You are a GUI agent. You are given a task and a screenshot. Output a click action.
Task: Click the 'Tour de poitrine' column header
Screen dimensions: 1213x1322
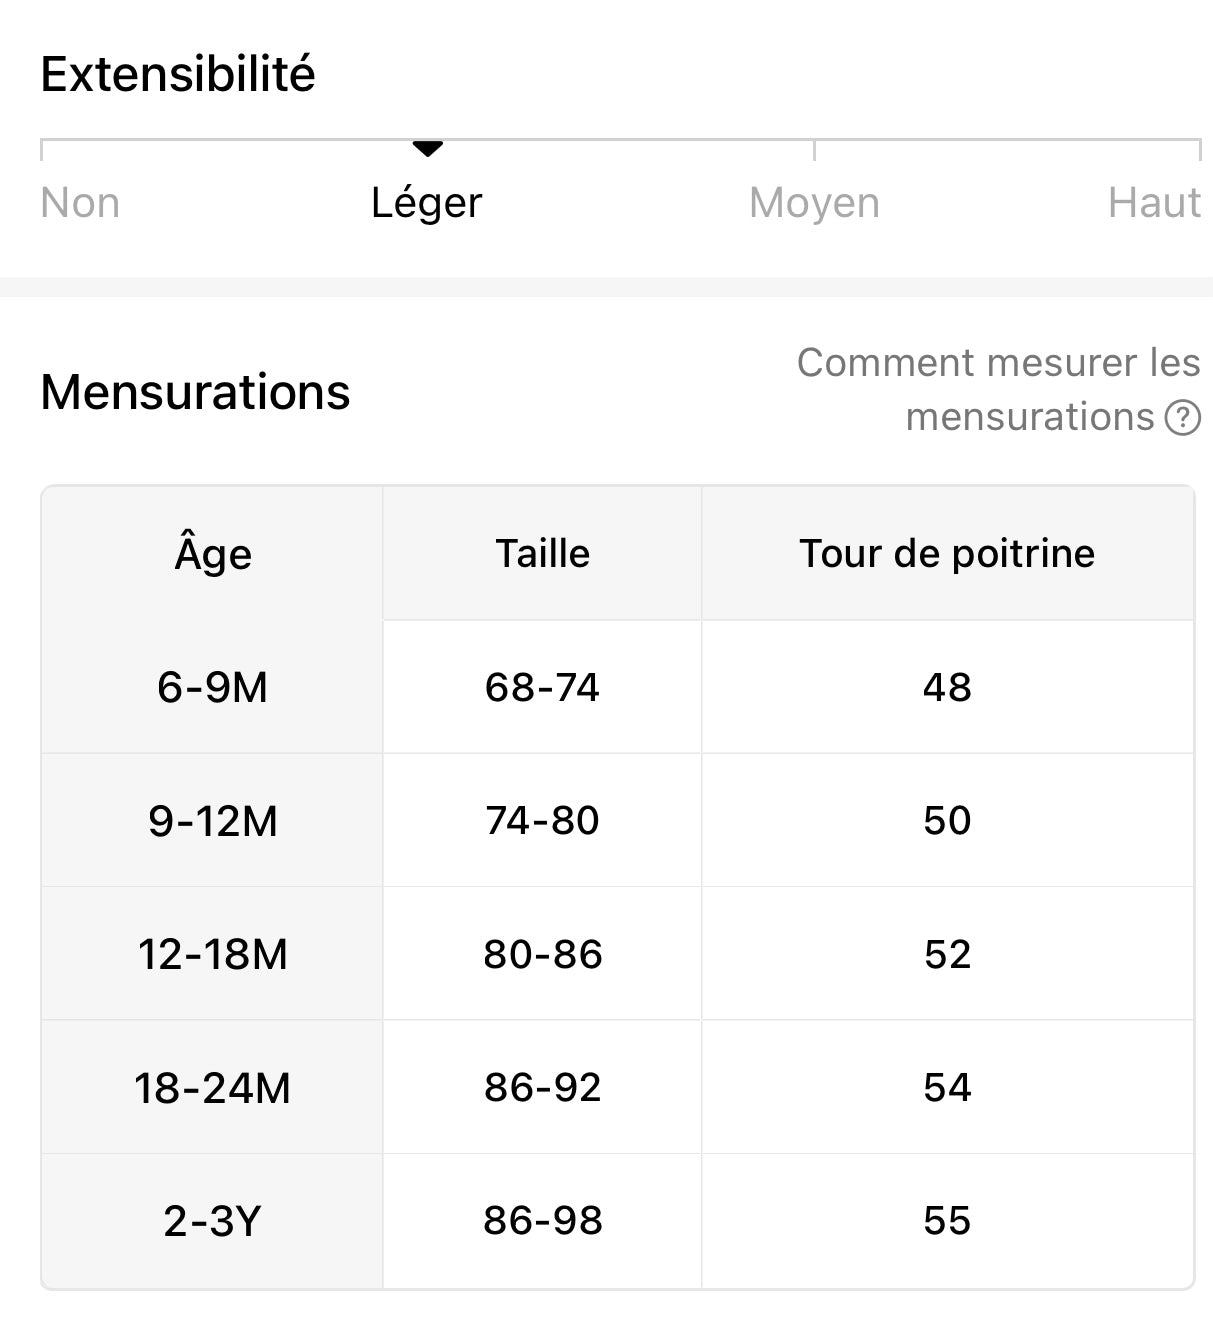(x=948, y=553)
